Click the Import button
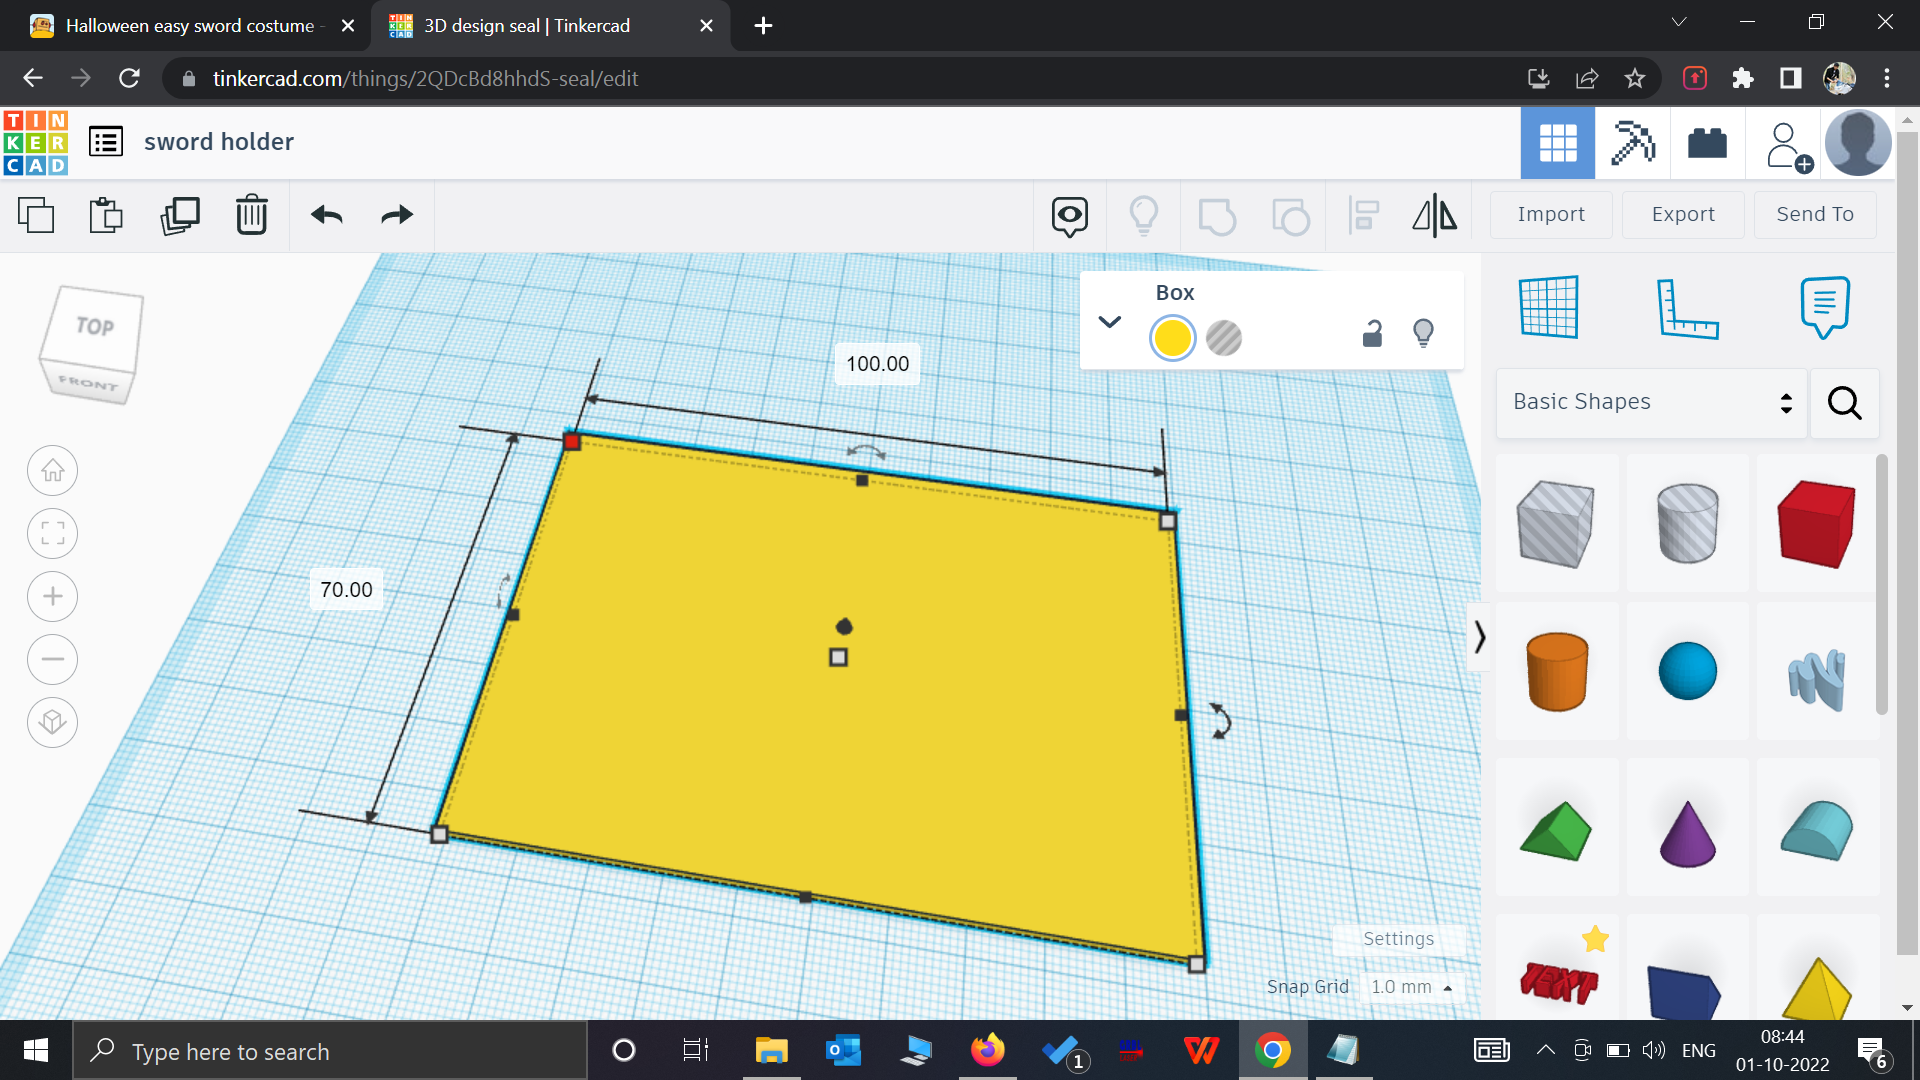1920x1080 pixels. pyautogui.click(x=1550, y=215)
